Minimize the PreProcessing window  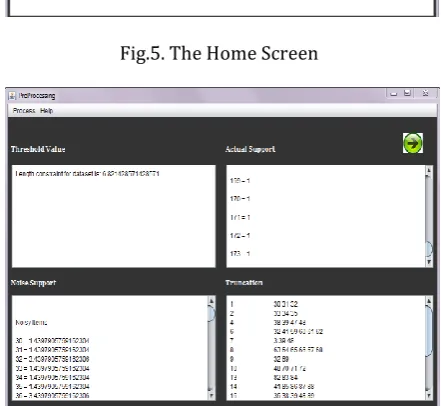pos(394,93)
